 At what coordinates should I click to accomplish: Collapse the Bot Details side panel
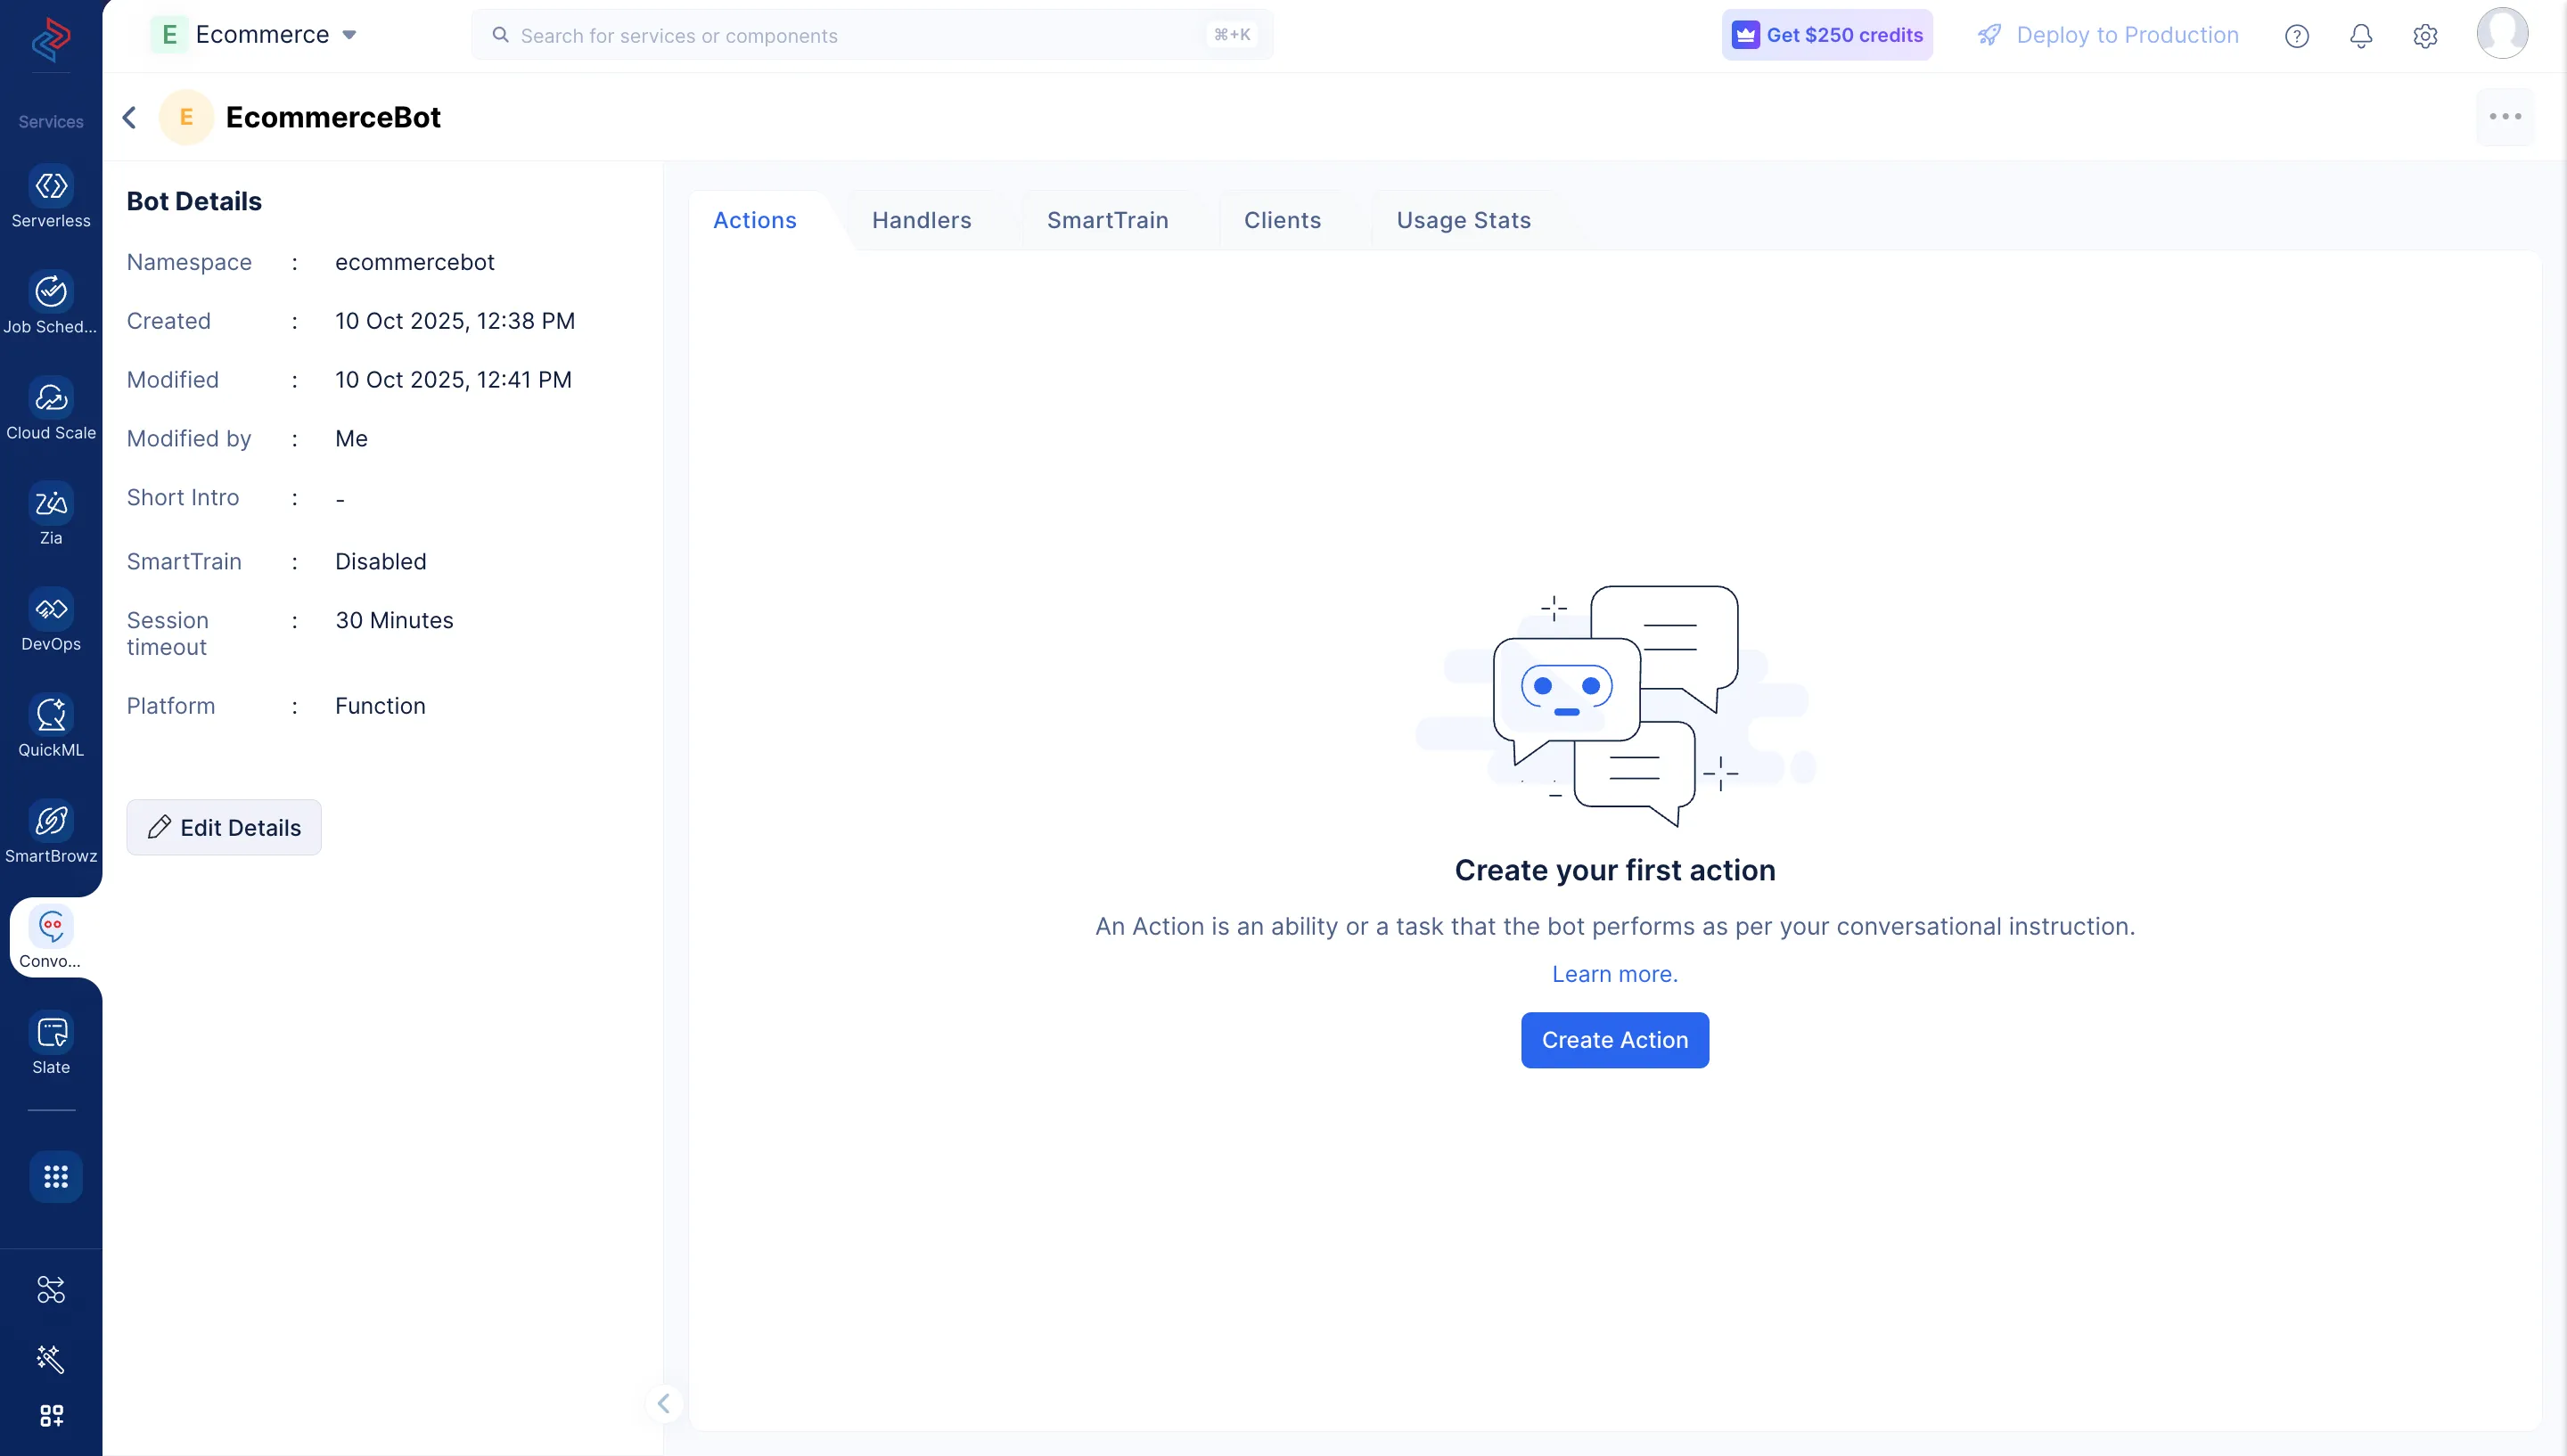(663, 1403)
